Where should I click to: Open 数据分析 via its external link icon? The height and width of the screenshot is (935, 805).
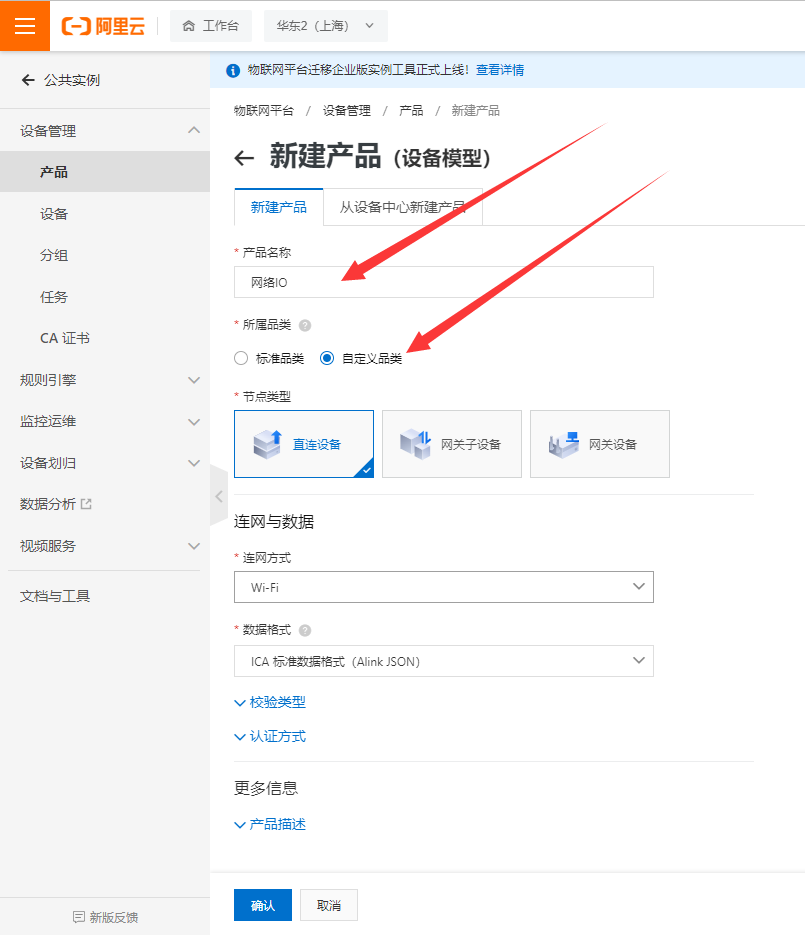88,504
